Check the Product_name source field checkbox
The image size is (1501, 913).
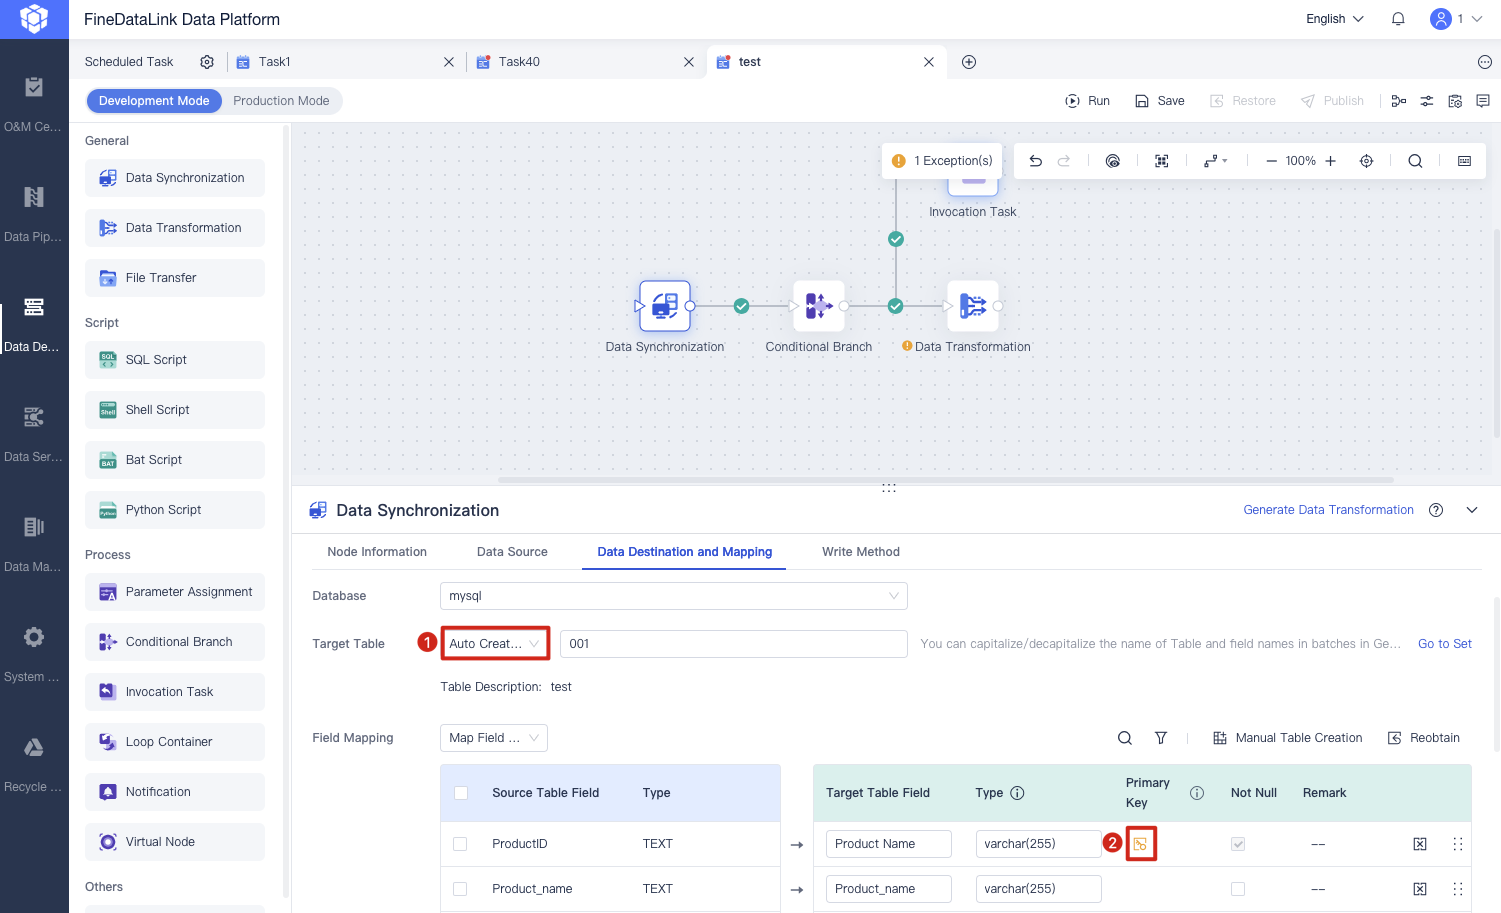click(461, 889)
